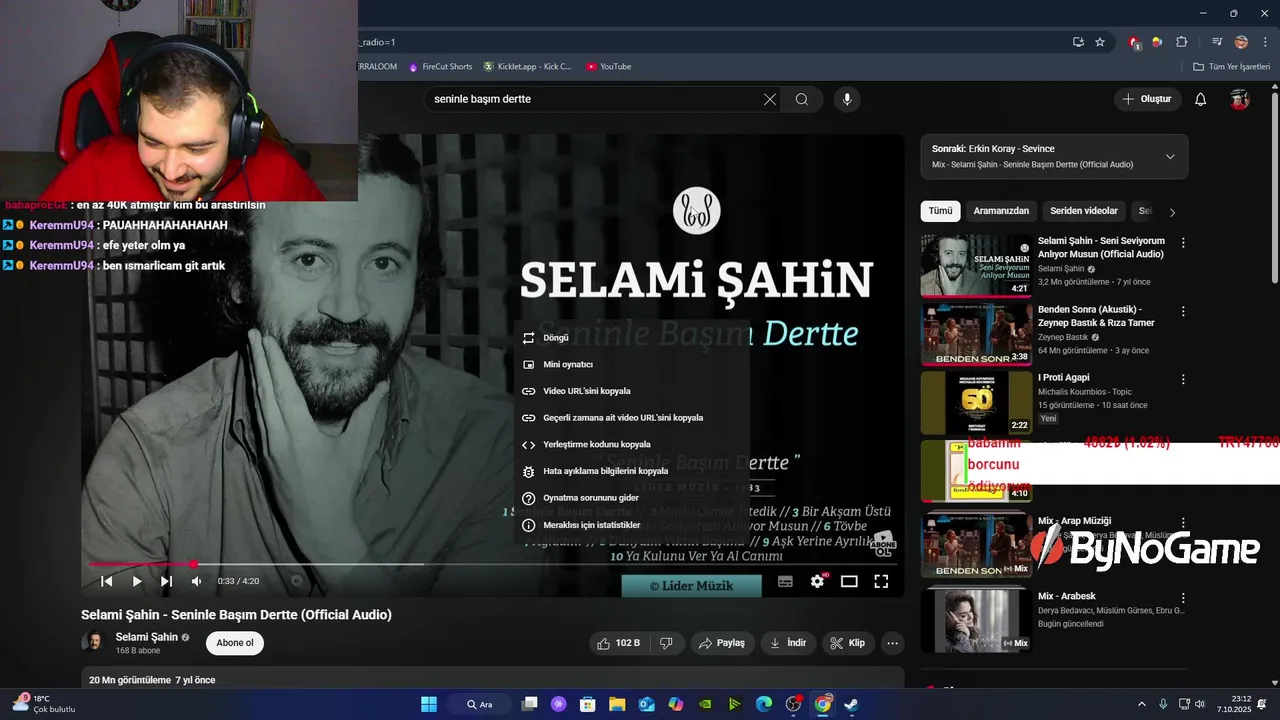Switch the player to theater mode

coord(849,581)
